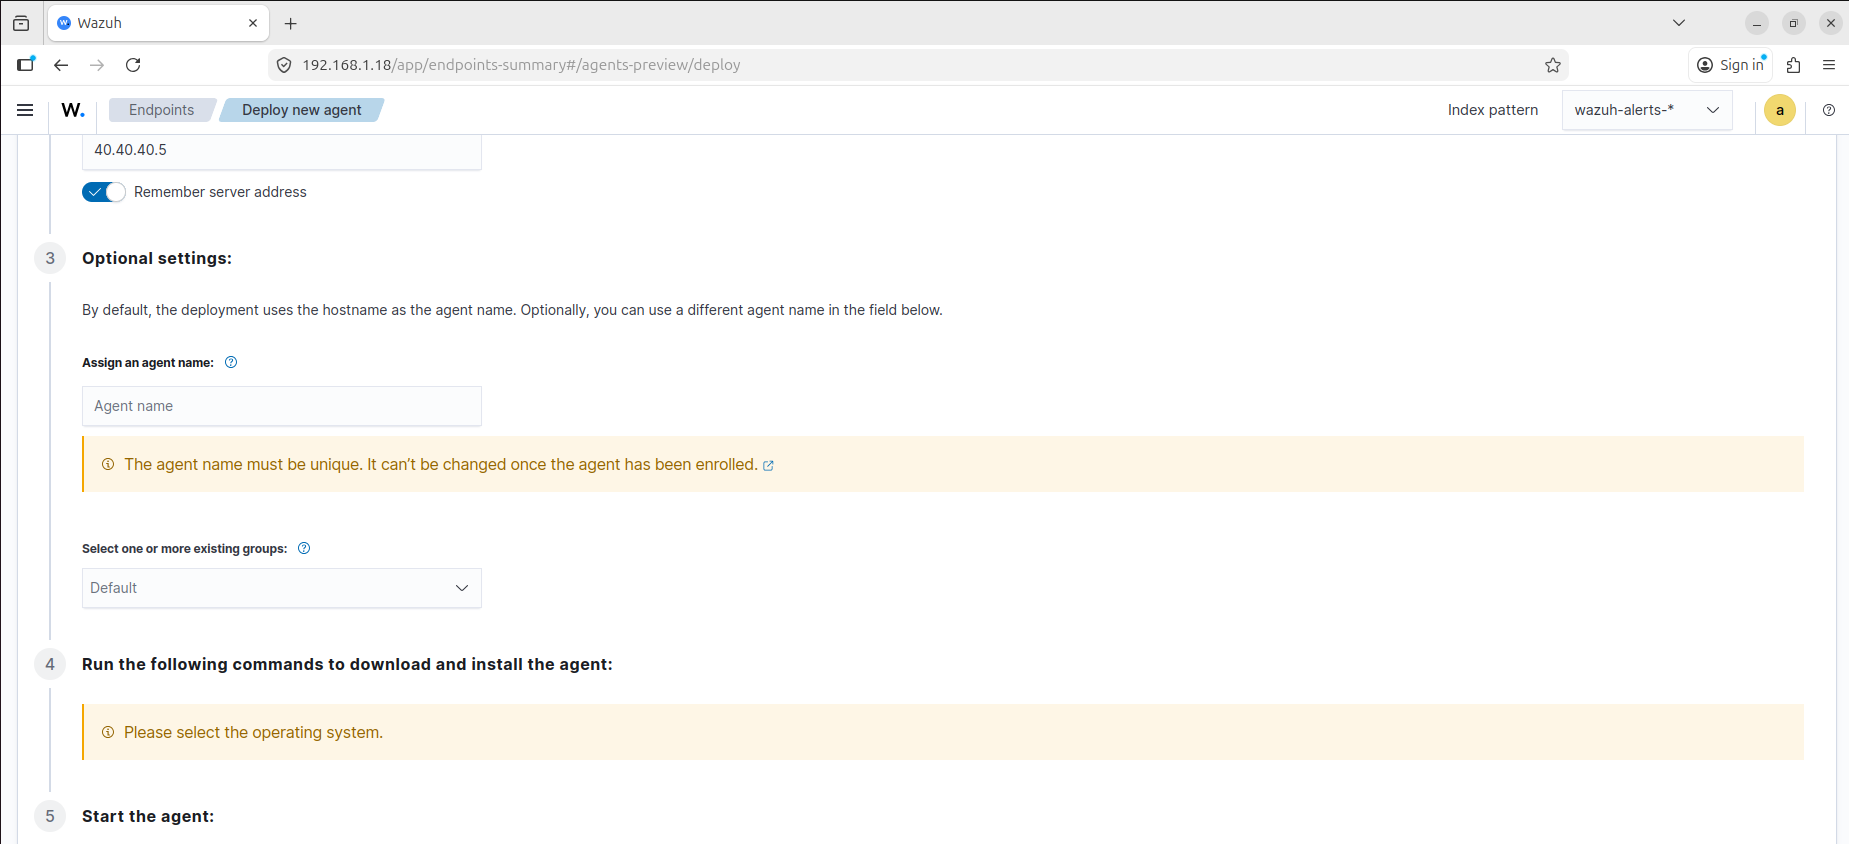1849x844 pixels.
Task: Select the Deploy new agent breadcrumb
Action: [301, 110]
